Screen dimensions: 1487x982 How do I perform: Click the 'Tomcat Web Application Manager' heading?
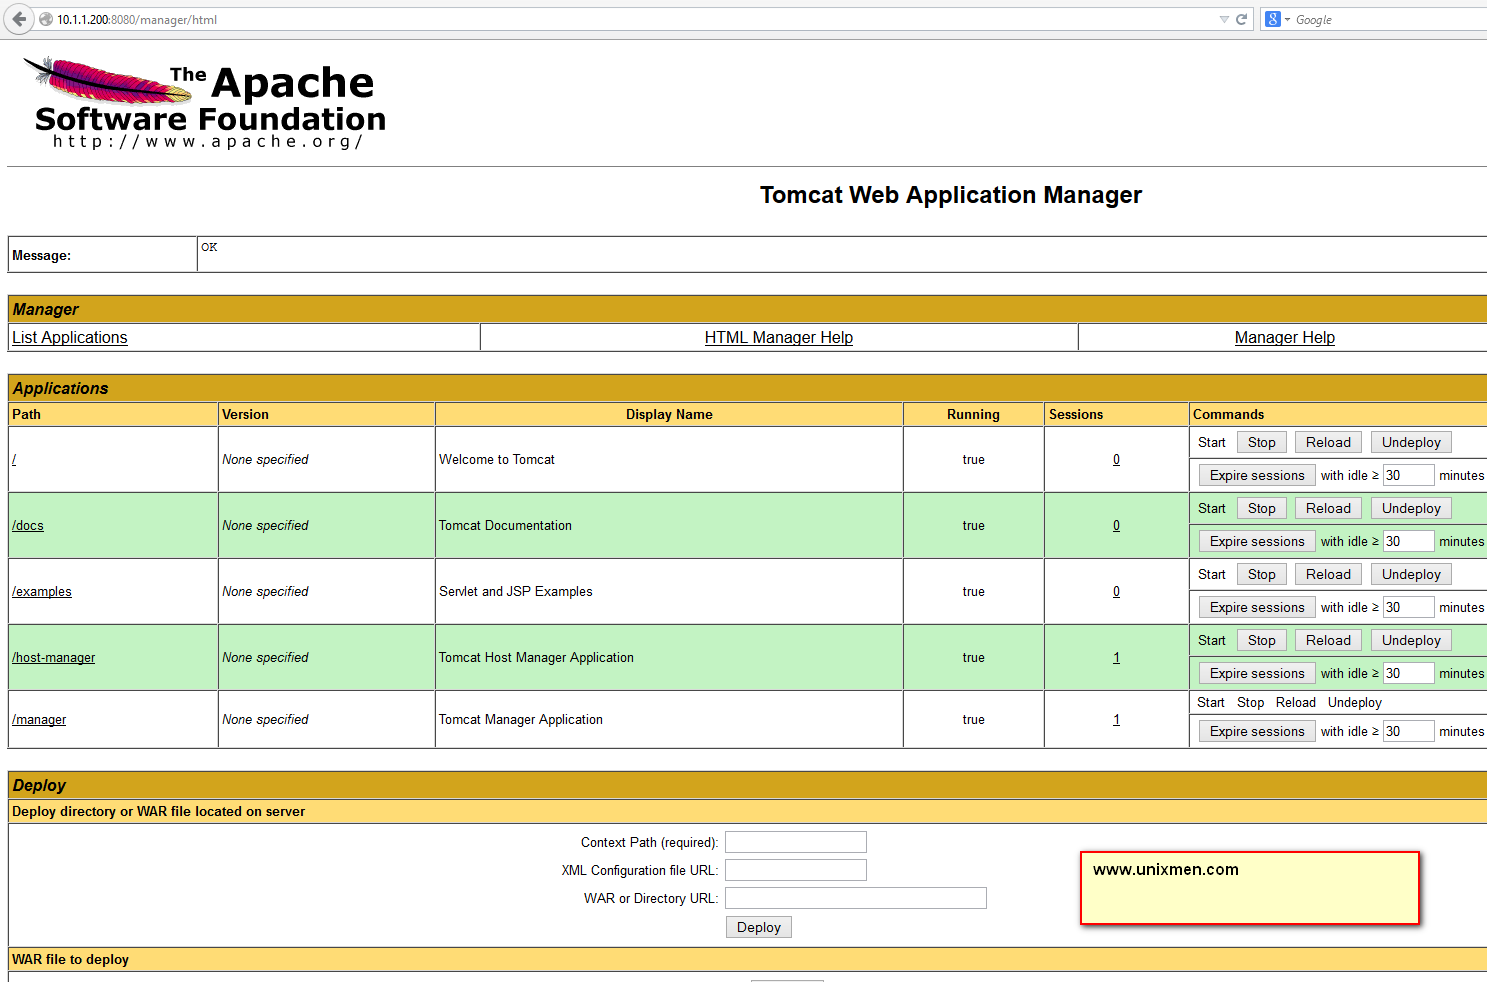951,195
